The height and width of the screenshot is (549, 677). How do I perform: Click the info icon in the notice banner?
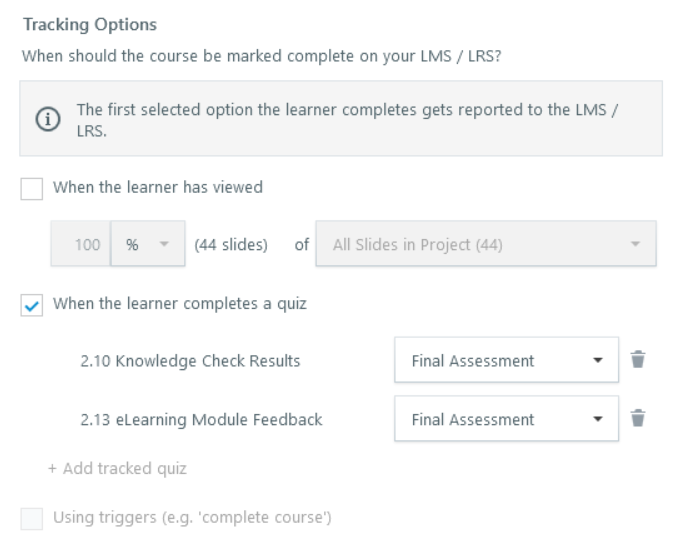[x=47, y=119]
